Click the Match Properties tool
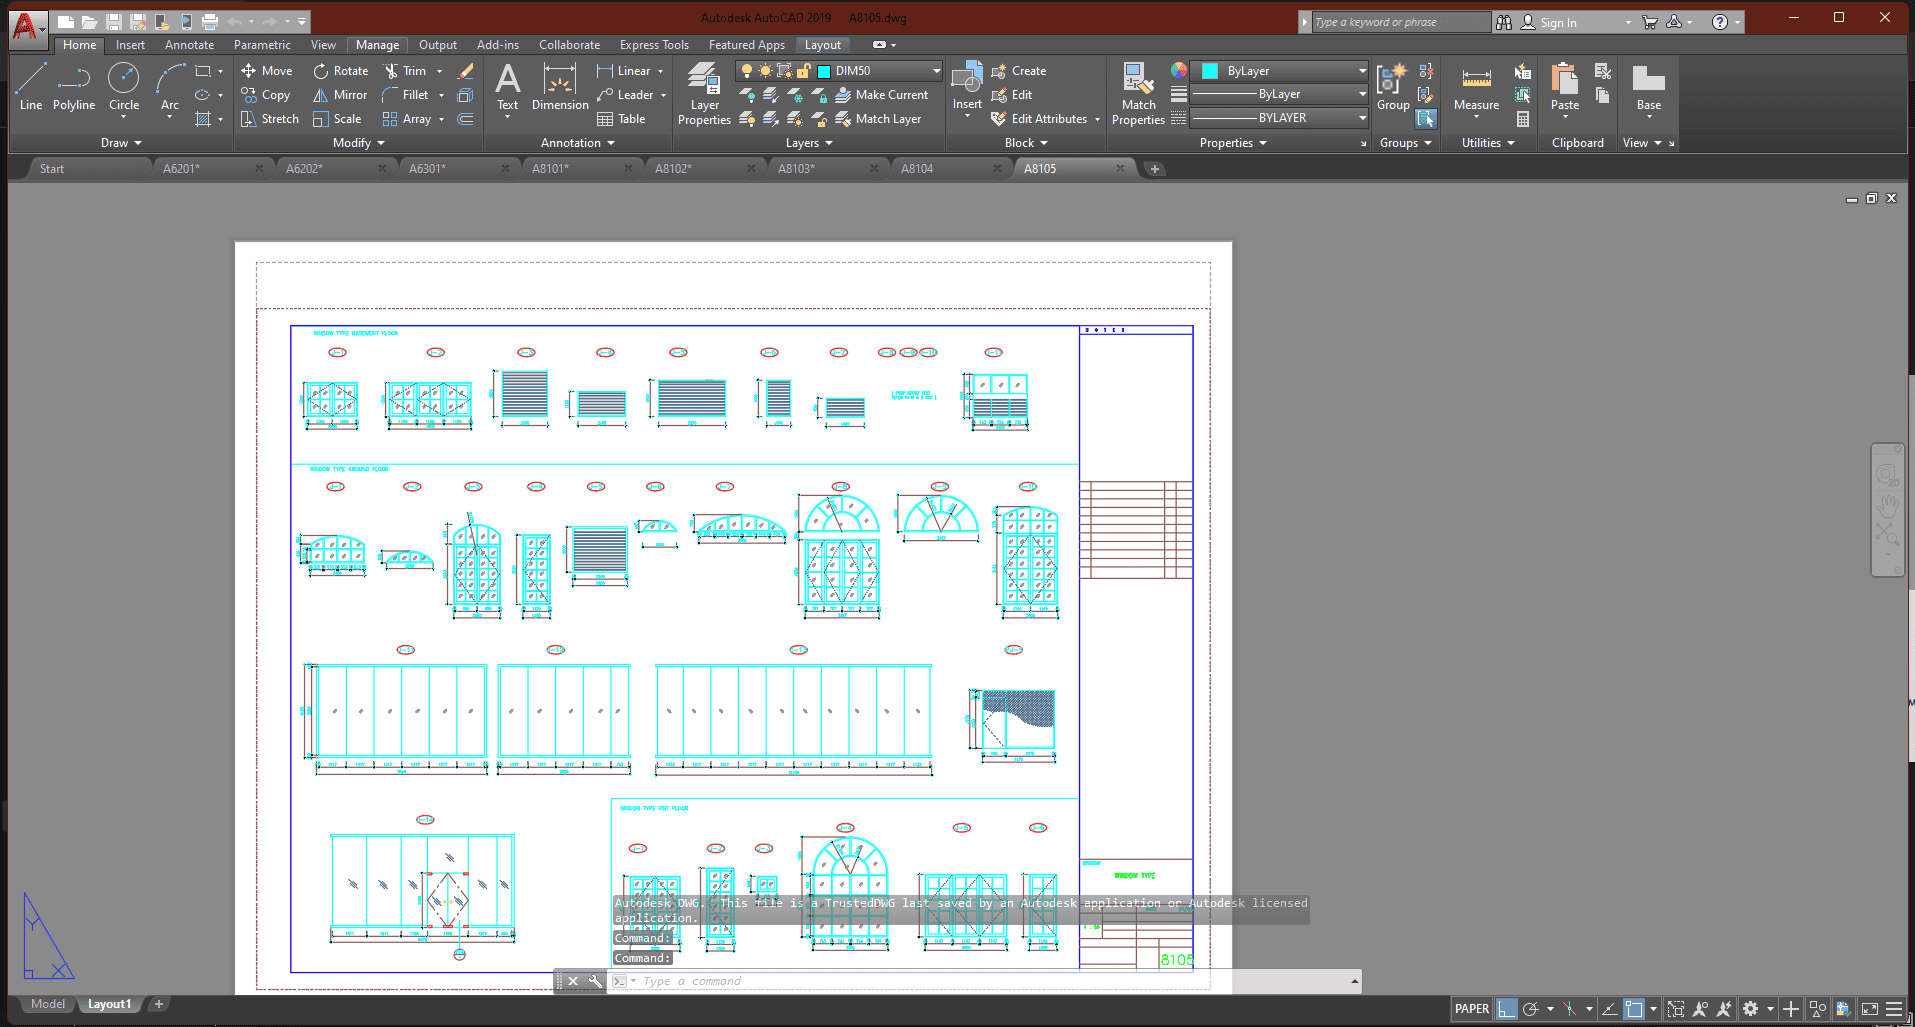Viewport: 1915px width, 1027px height. point(1138,93)
